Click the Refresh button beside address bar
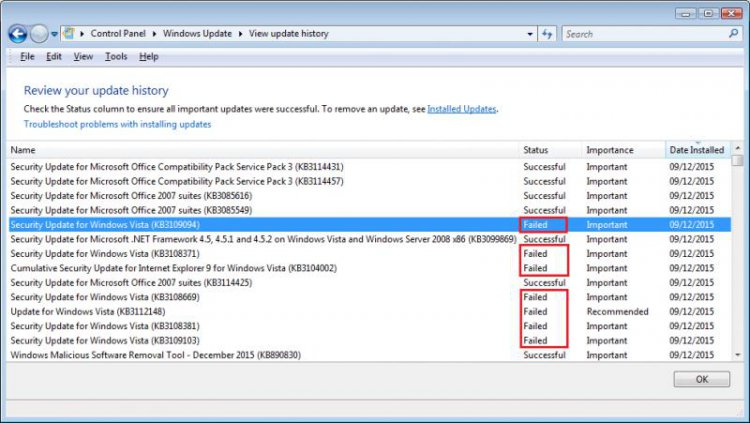Viewport: 750px width, 423px height. 547,34
